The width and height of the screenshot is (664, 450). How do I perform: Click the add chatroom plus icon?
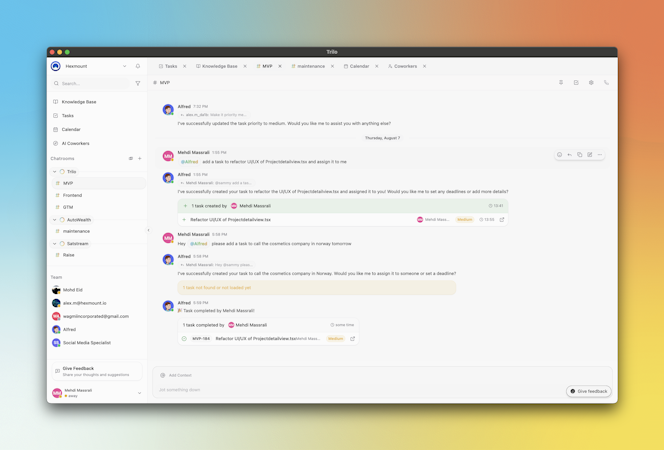pyautogui.click(x=140, y=158)
